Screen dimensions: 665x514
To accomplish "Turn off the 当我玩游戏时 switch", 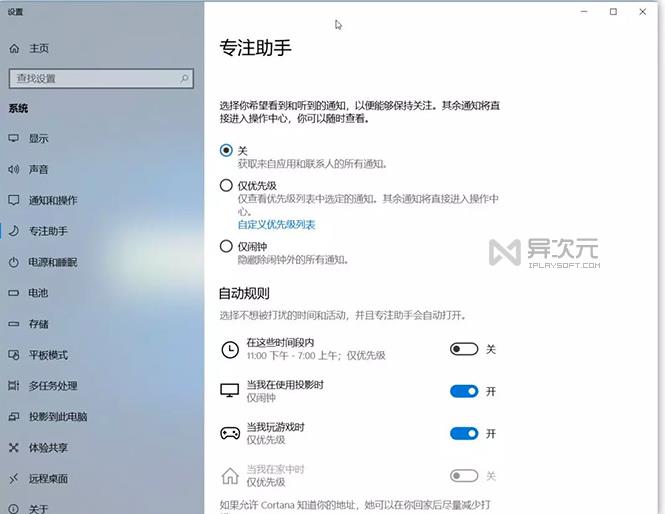I will coord(464,433).
